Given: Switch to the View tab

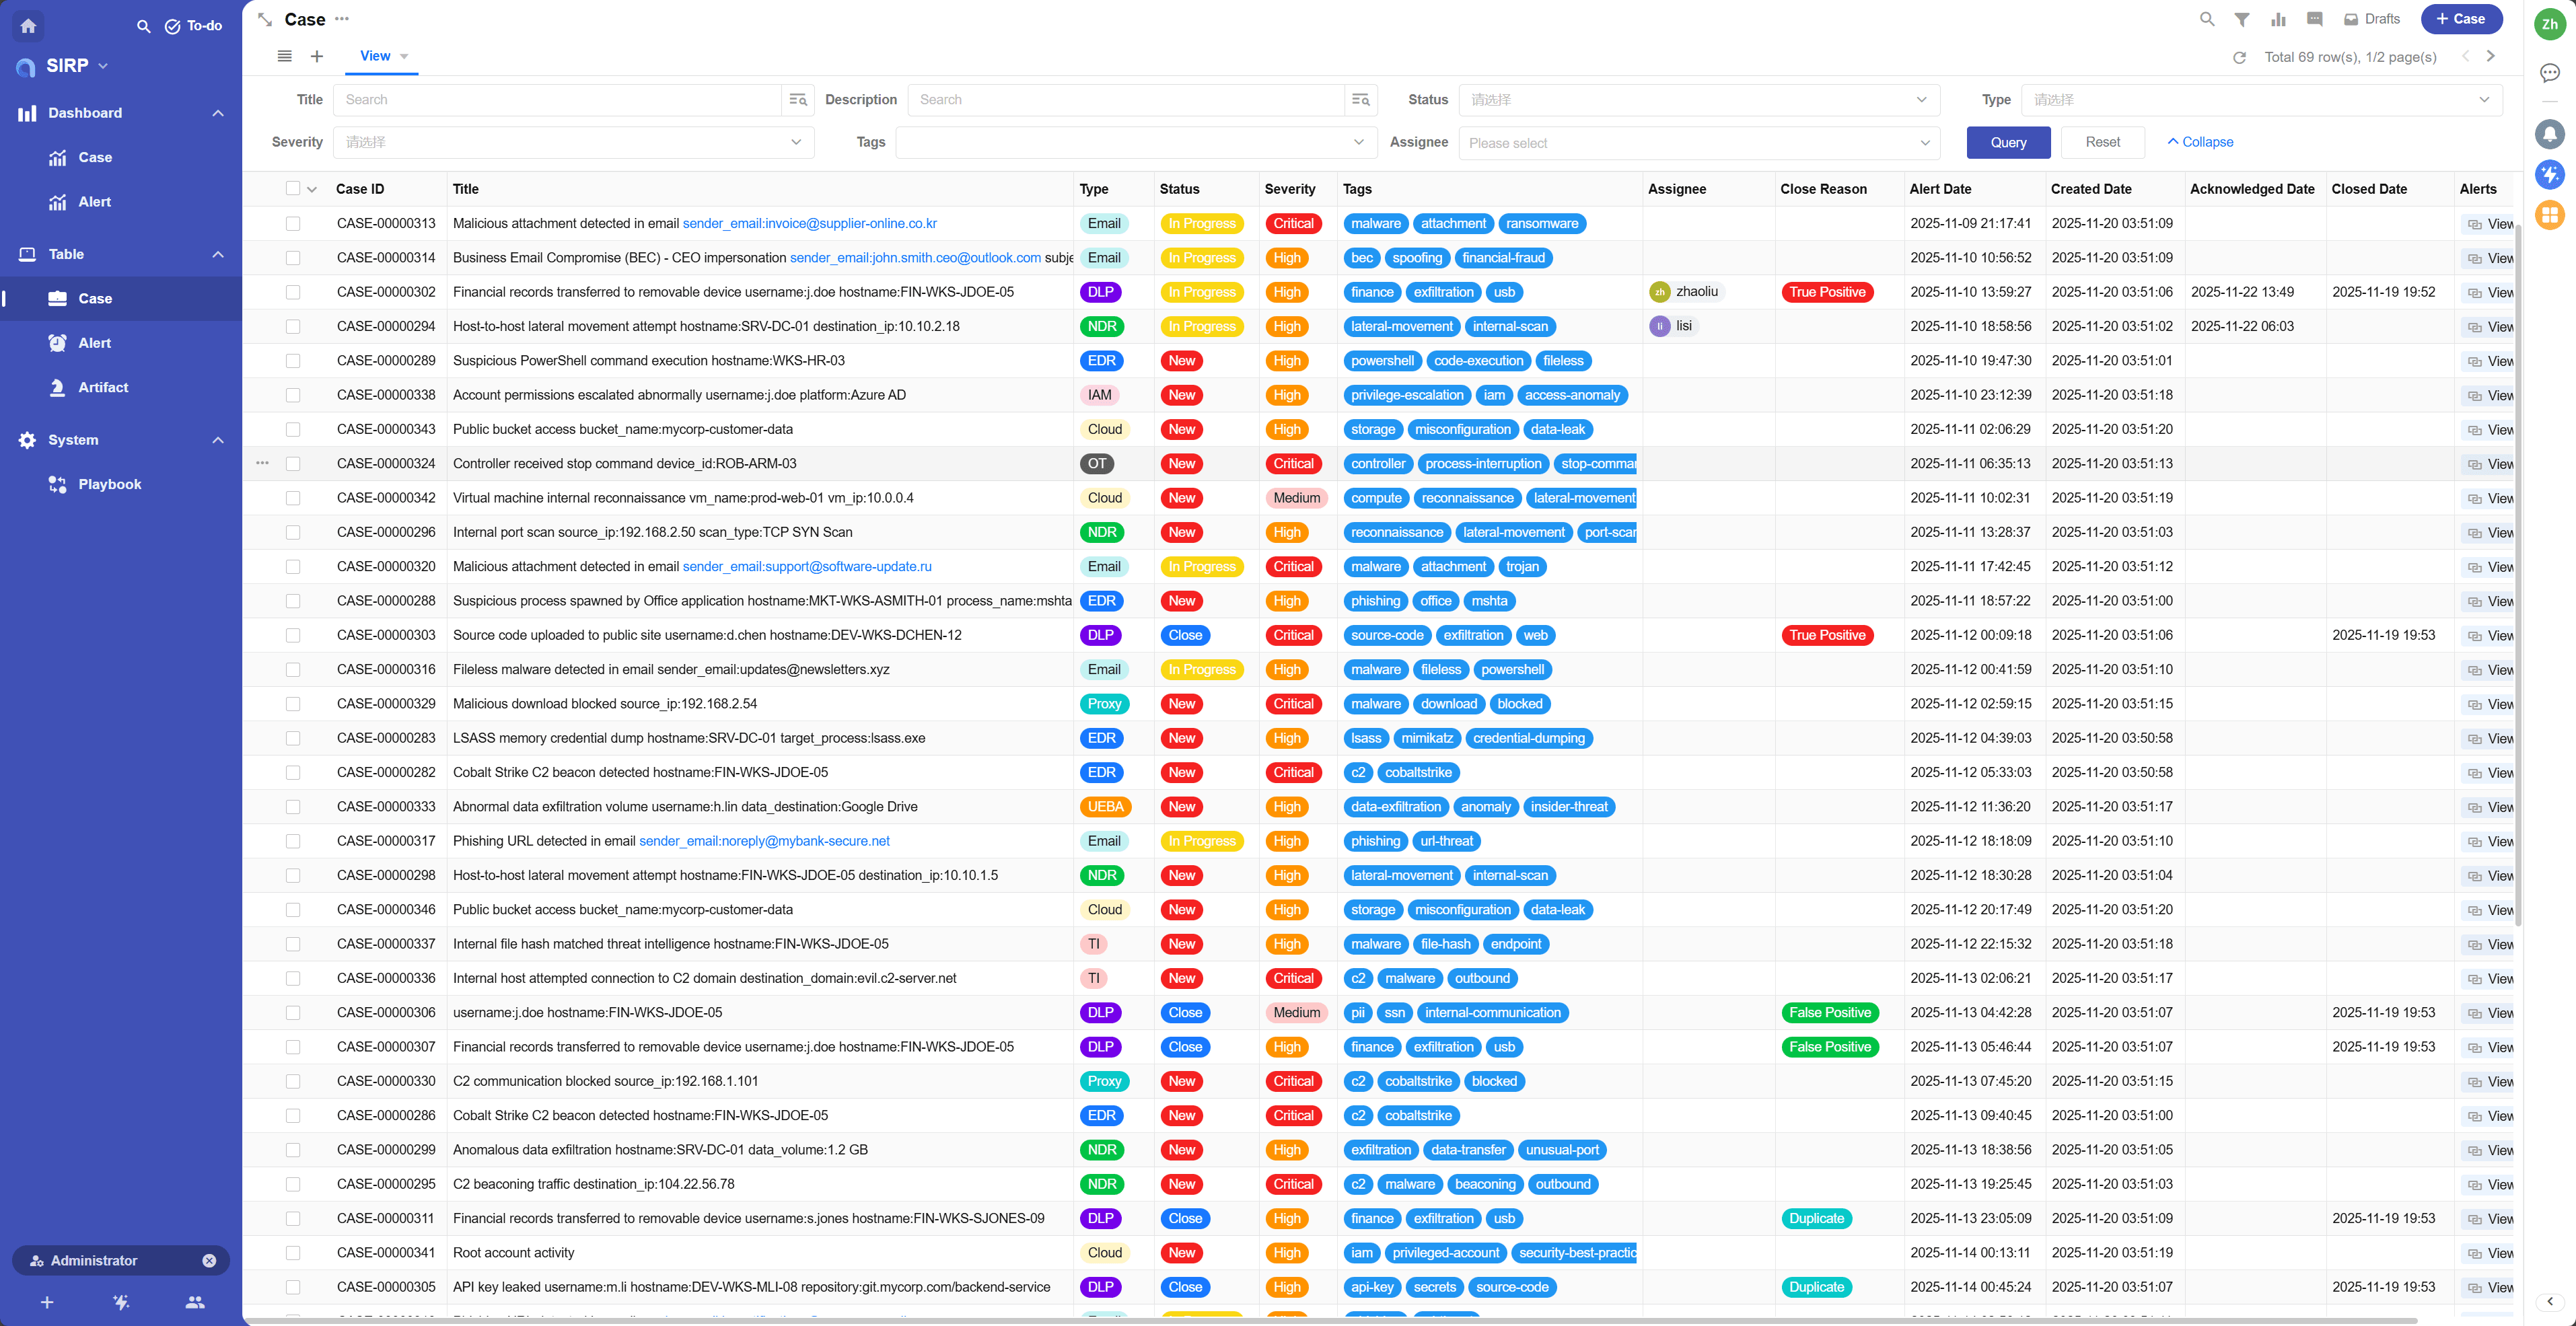Looking at the screenshot, I should pos(375,56).
